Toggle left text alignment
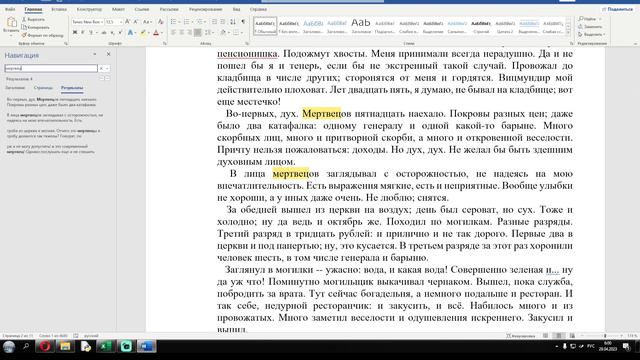This screenshot has height=360, width=640. click(x=173, y=32)
